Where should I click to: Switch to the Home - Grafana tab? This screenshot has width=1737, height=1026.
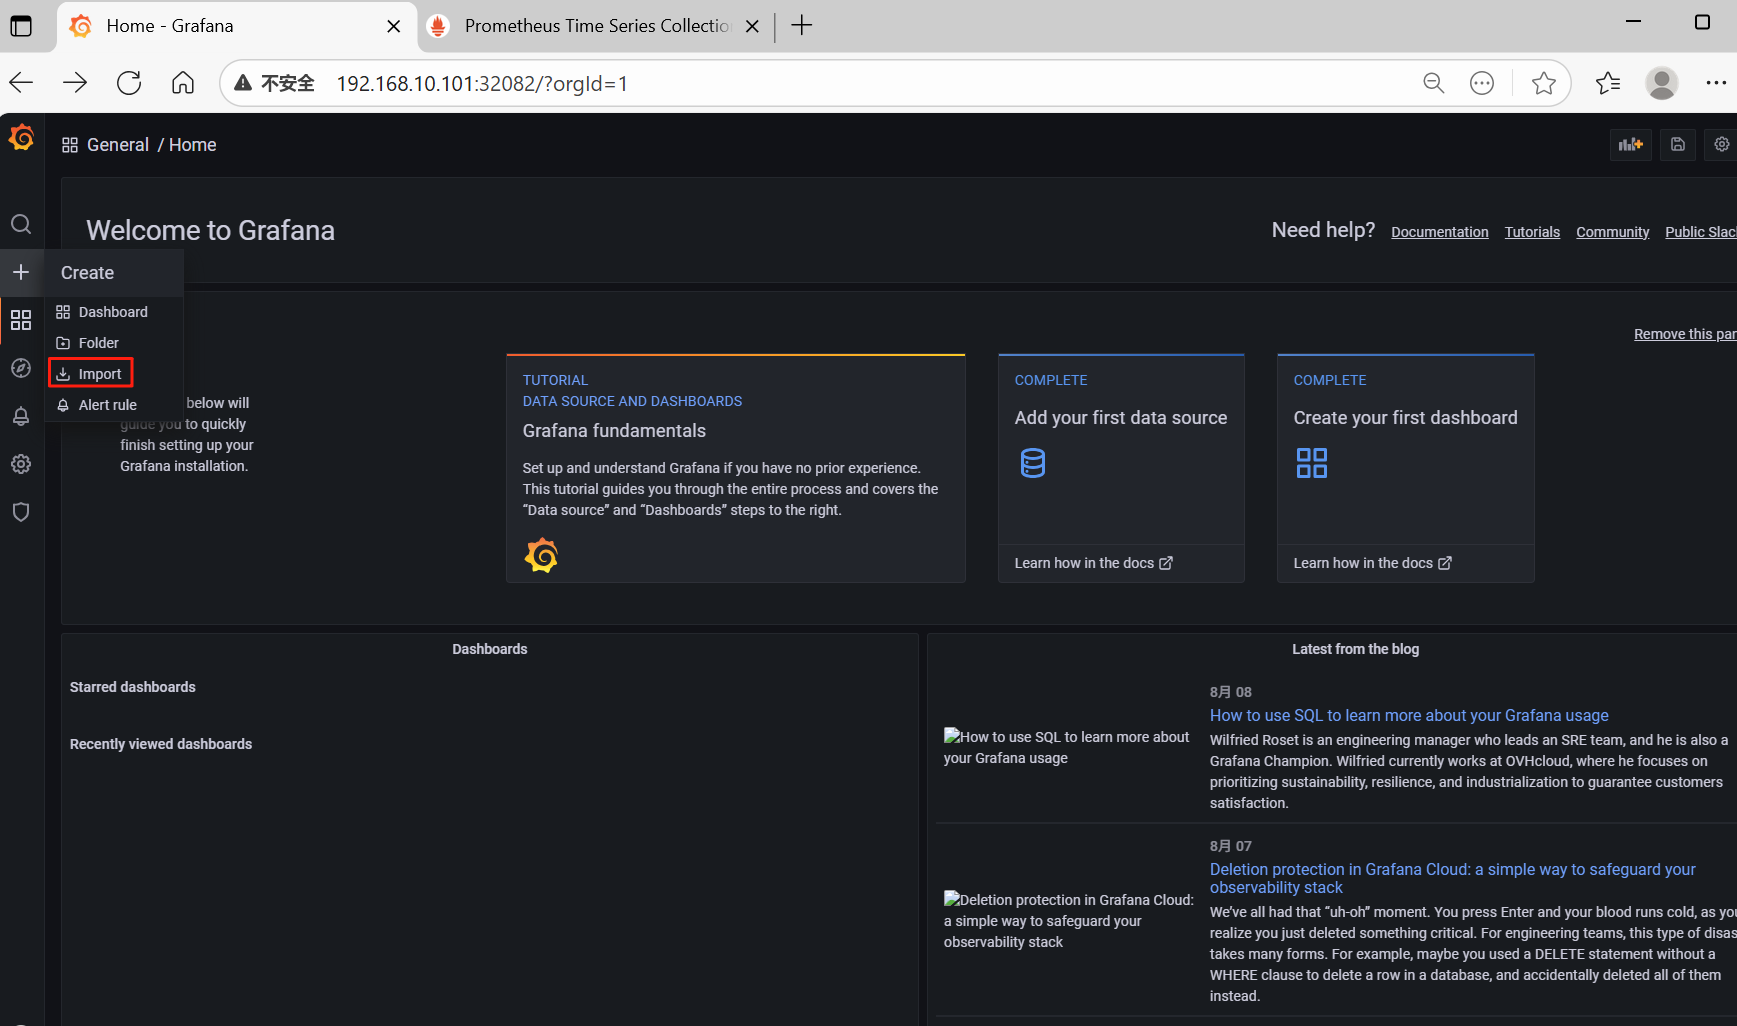click(236, 26)
